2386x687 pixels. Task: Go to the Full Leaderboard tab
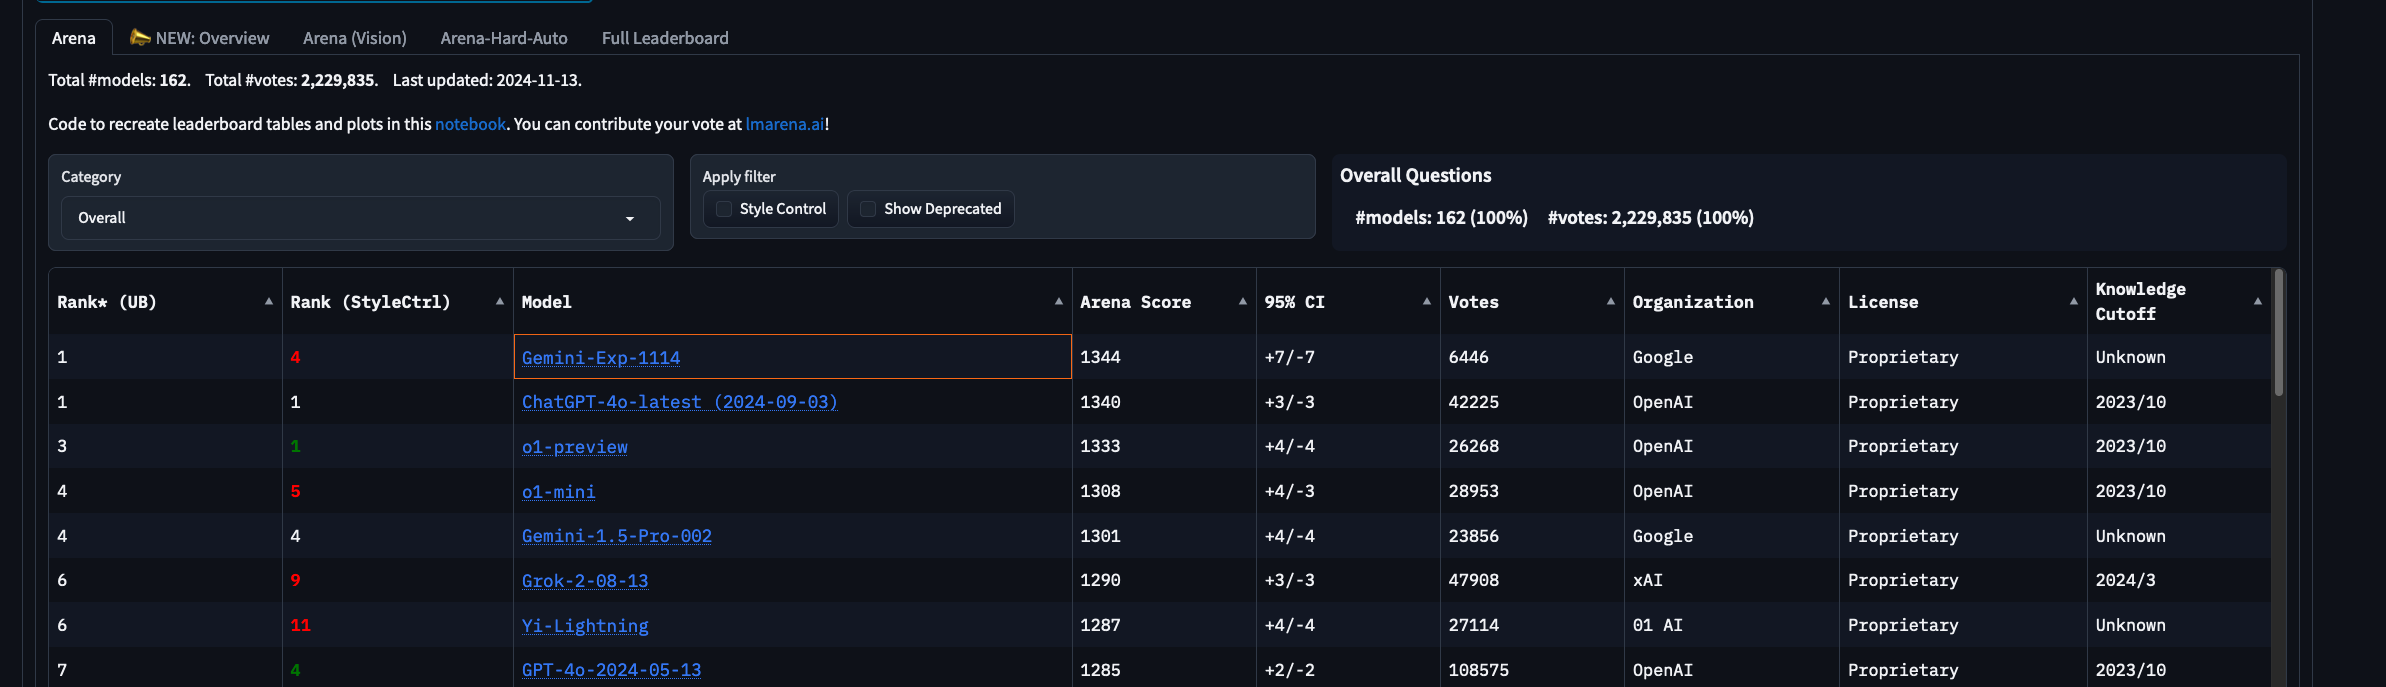click(665, 38)
